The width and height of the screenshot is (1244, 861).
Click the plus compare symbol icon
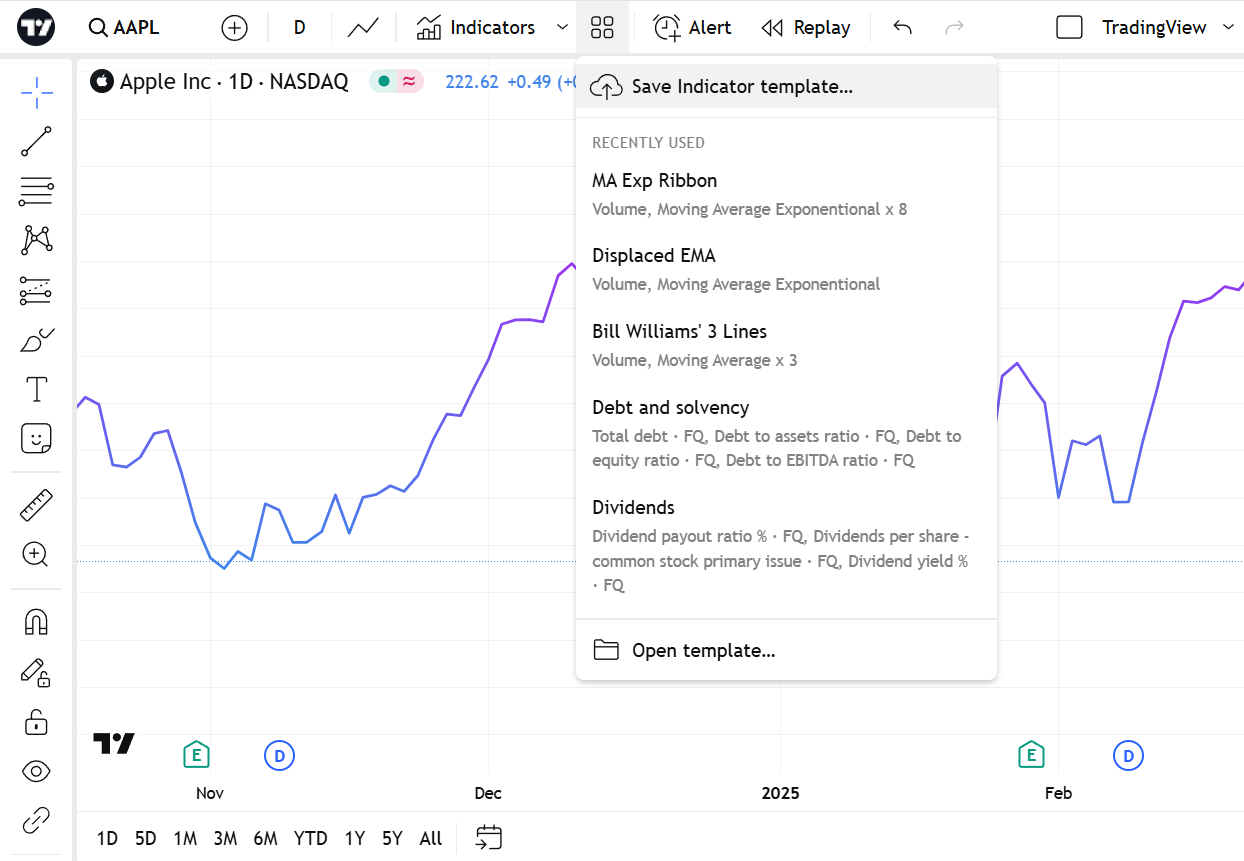(x=234, y=27)
